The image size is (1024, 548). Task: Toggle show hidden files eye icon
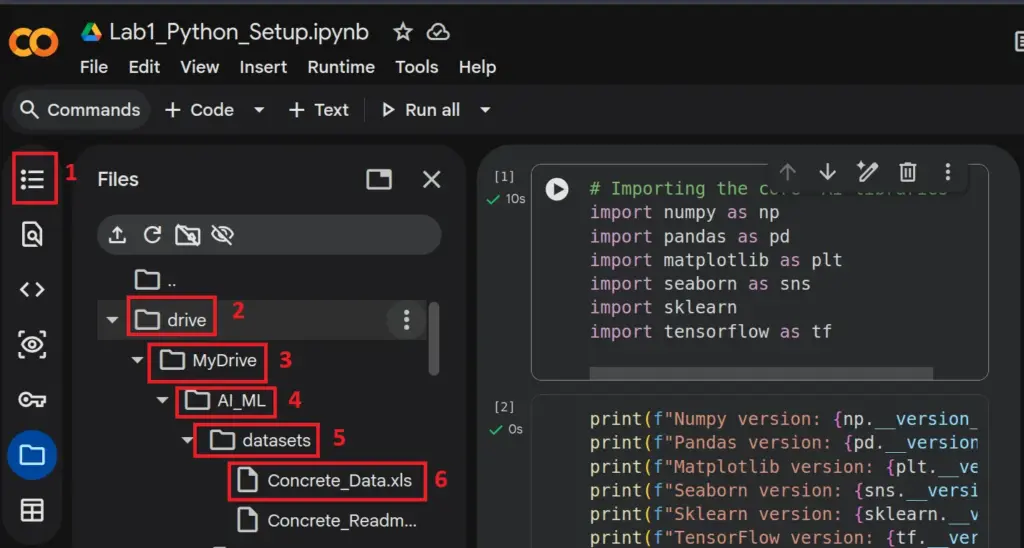click(x=223, y=235)
